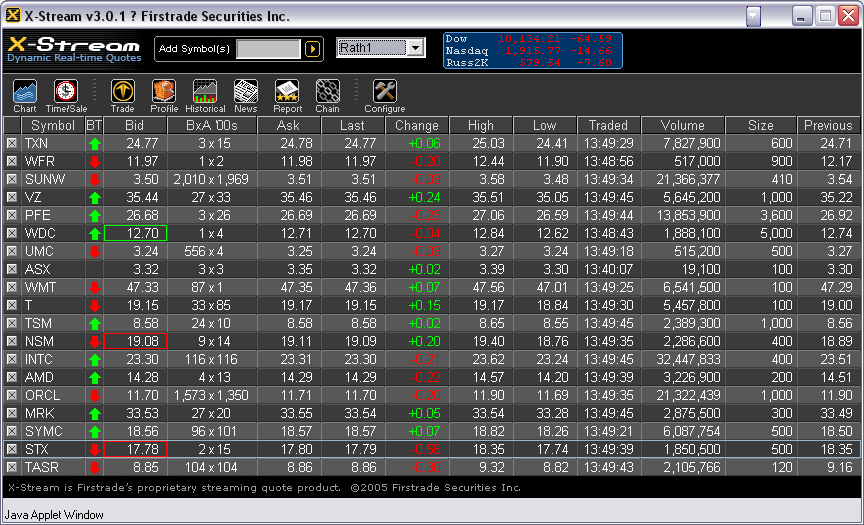
Task: Remove the NSM row with its X icon
Action: pyautogui.click(x=12, y=341)
